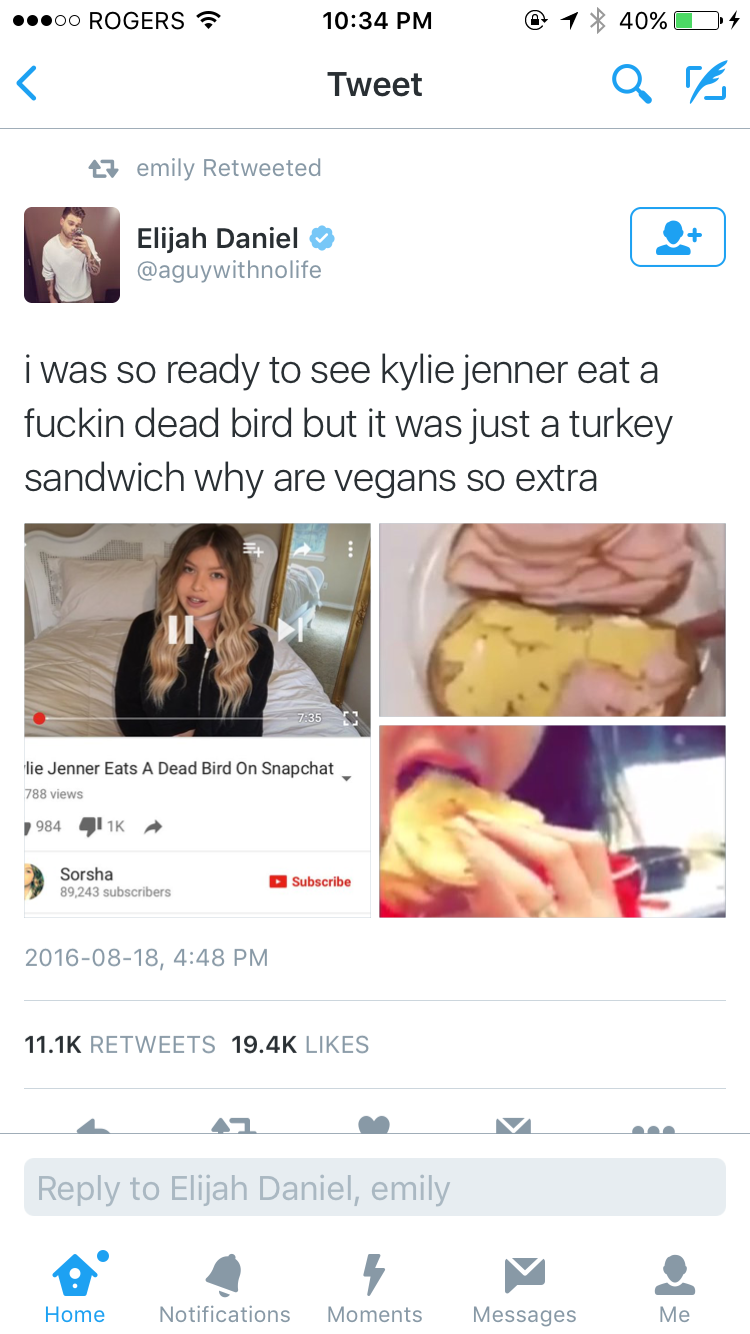Open the YouTube video screenshot image
This screenshot has width=750, height=1334.
click(197, 720)
